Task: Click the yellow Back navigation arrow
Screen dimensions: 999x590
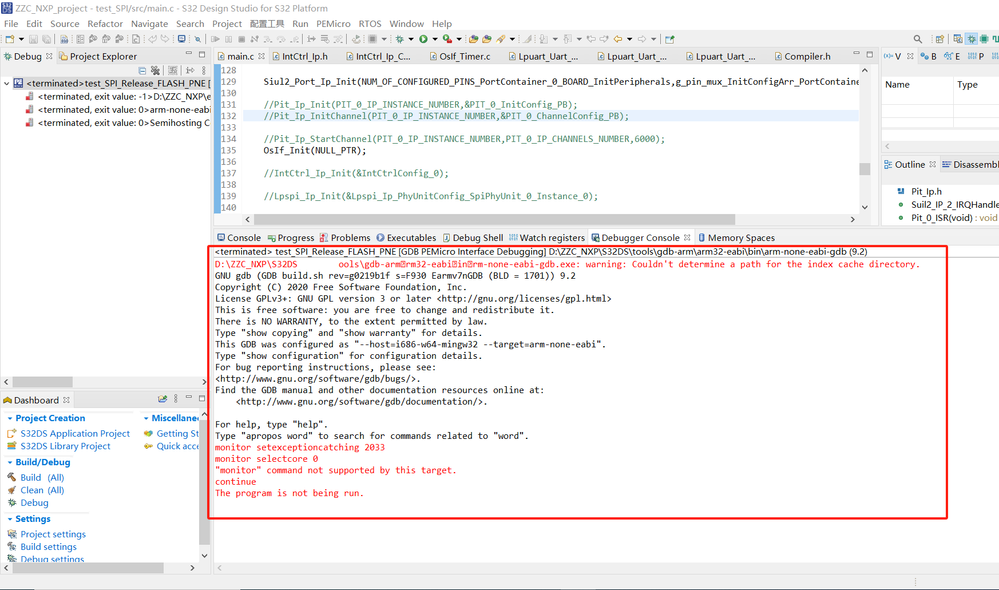Action: tap(617, 39)
